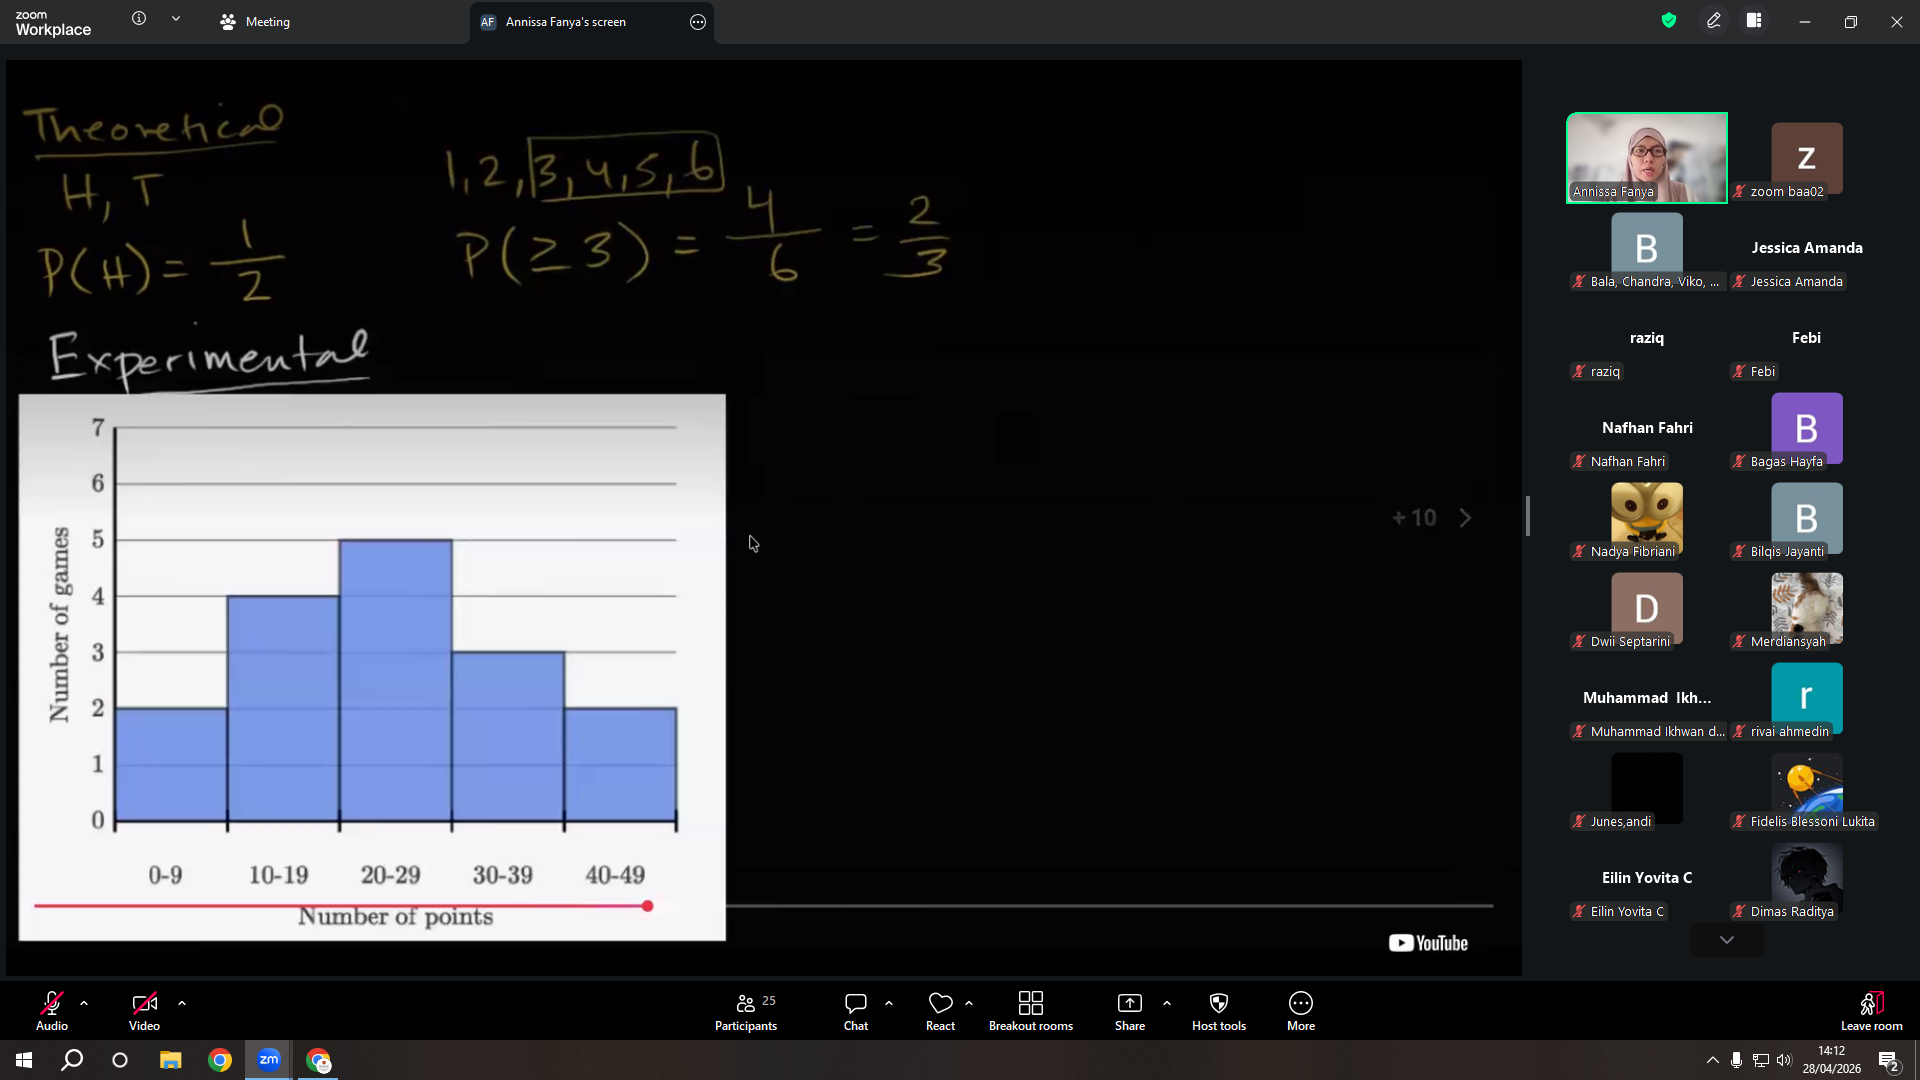The image size is (1920, 1080).
Task: Expand audio settings arrow next to Audio
Action: tap(84, 1002)
